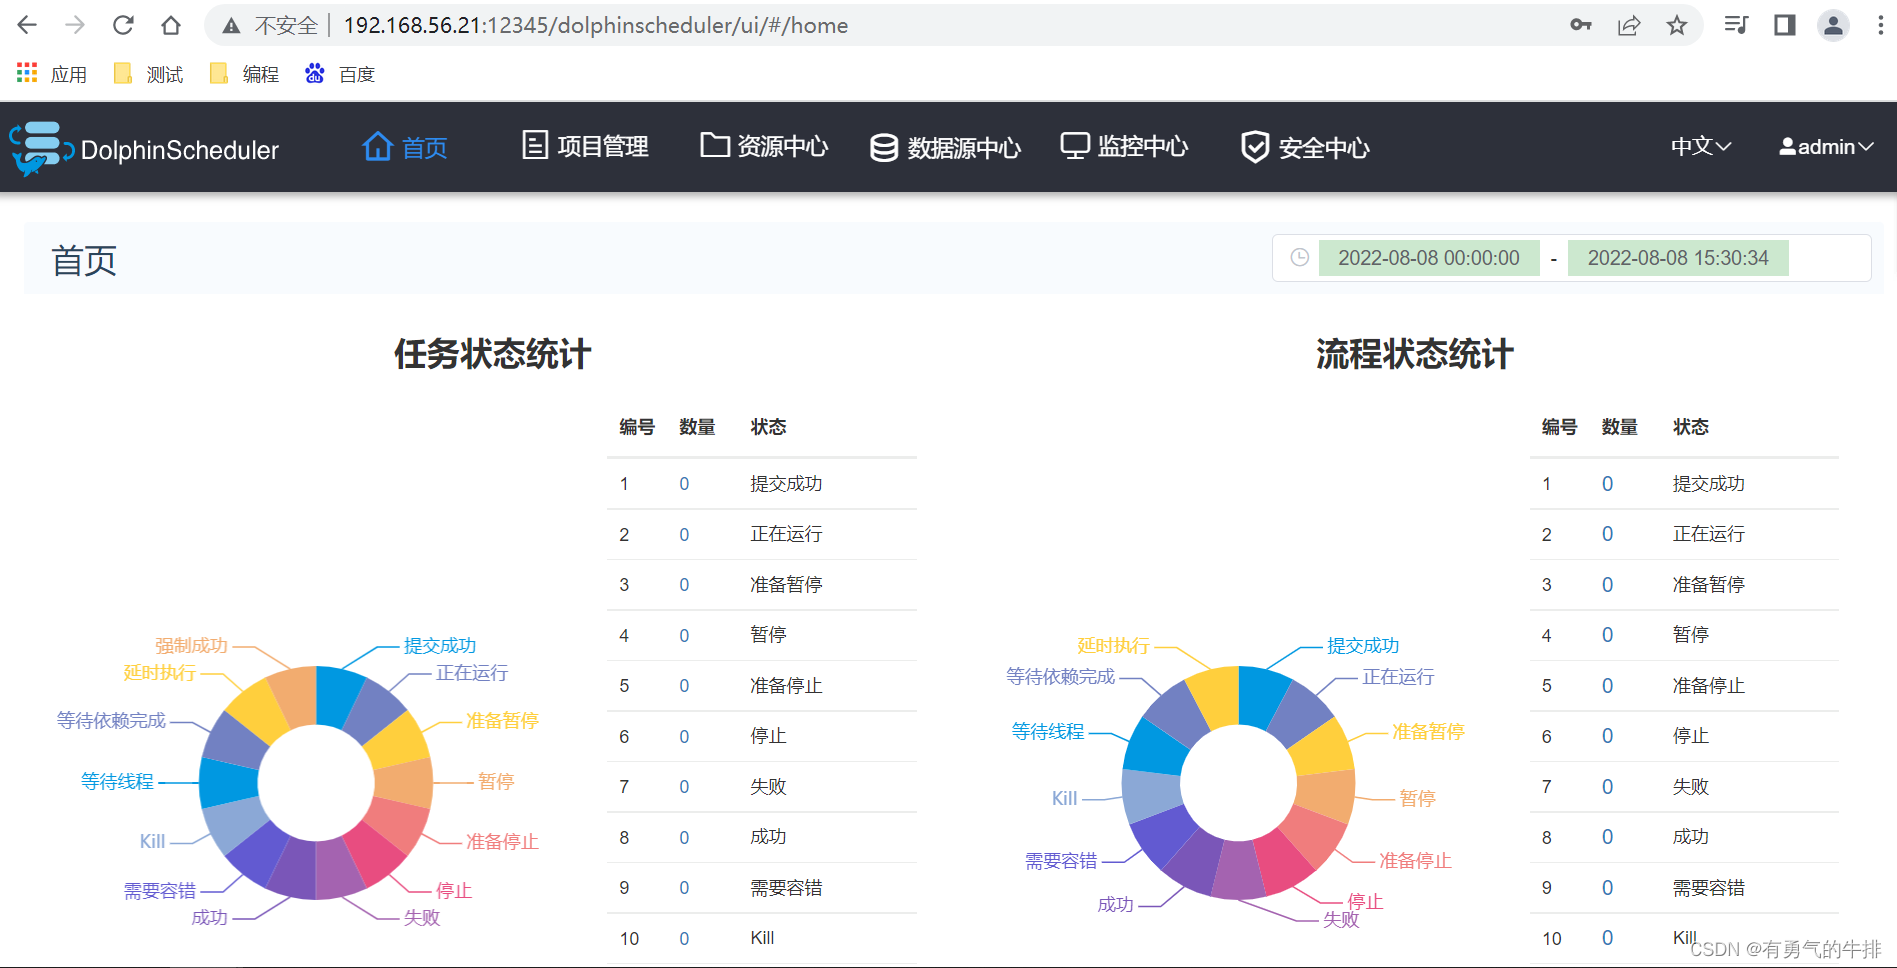Image resolution: width=1897 pixels, height=968 pixels.
Task: Click the key icon in the address bar
Action: tap(1581, 25)
